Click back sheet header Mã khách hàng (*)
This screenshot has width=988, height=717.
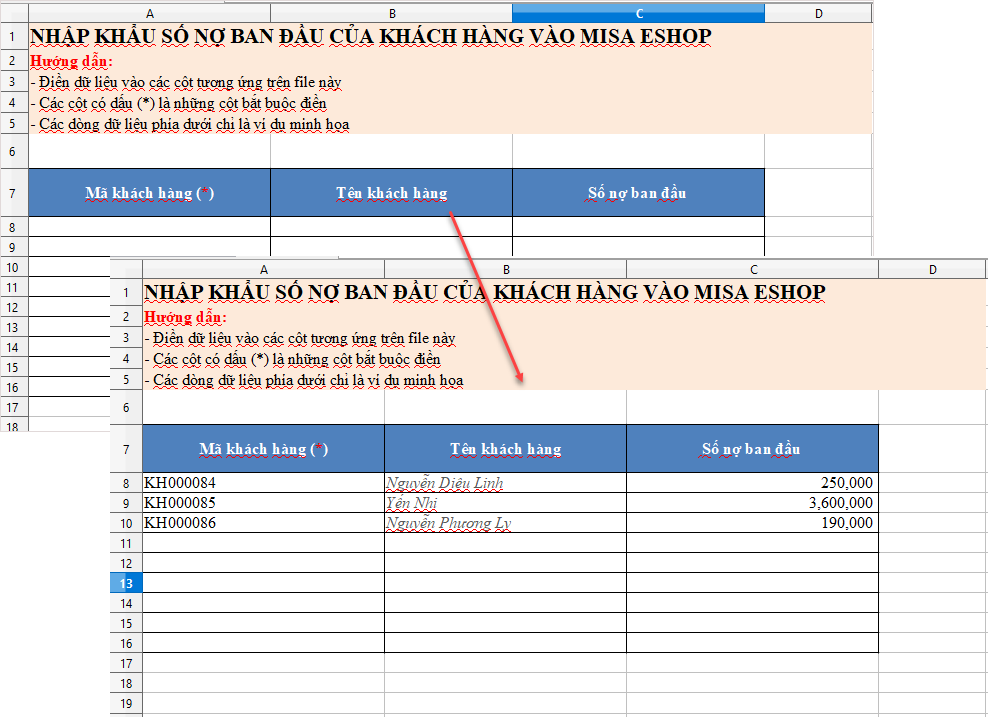149,193
